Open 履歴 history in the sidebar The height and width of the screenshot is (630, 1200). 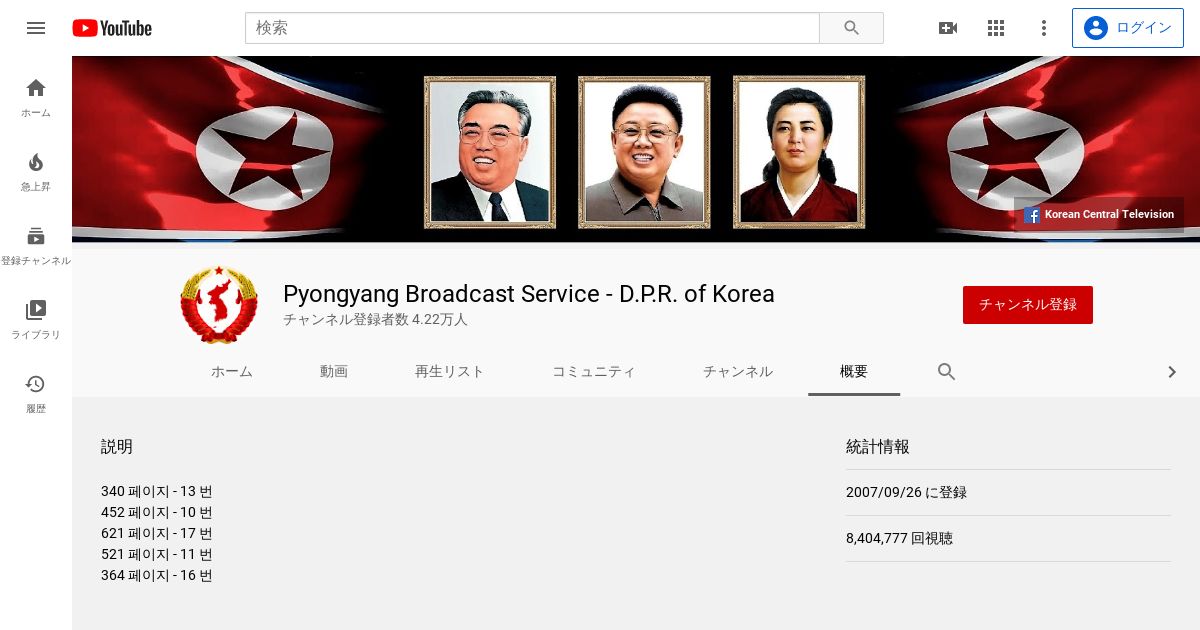click(36, 394)
